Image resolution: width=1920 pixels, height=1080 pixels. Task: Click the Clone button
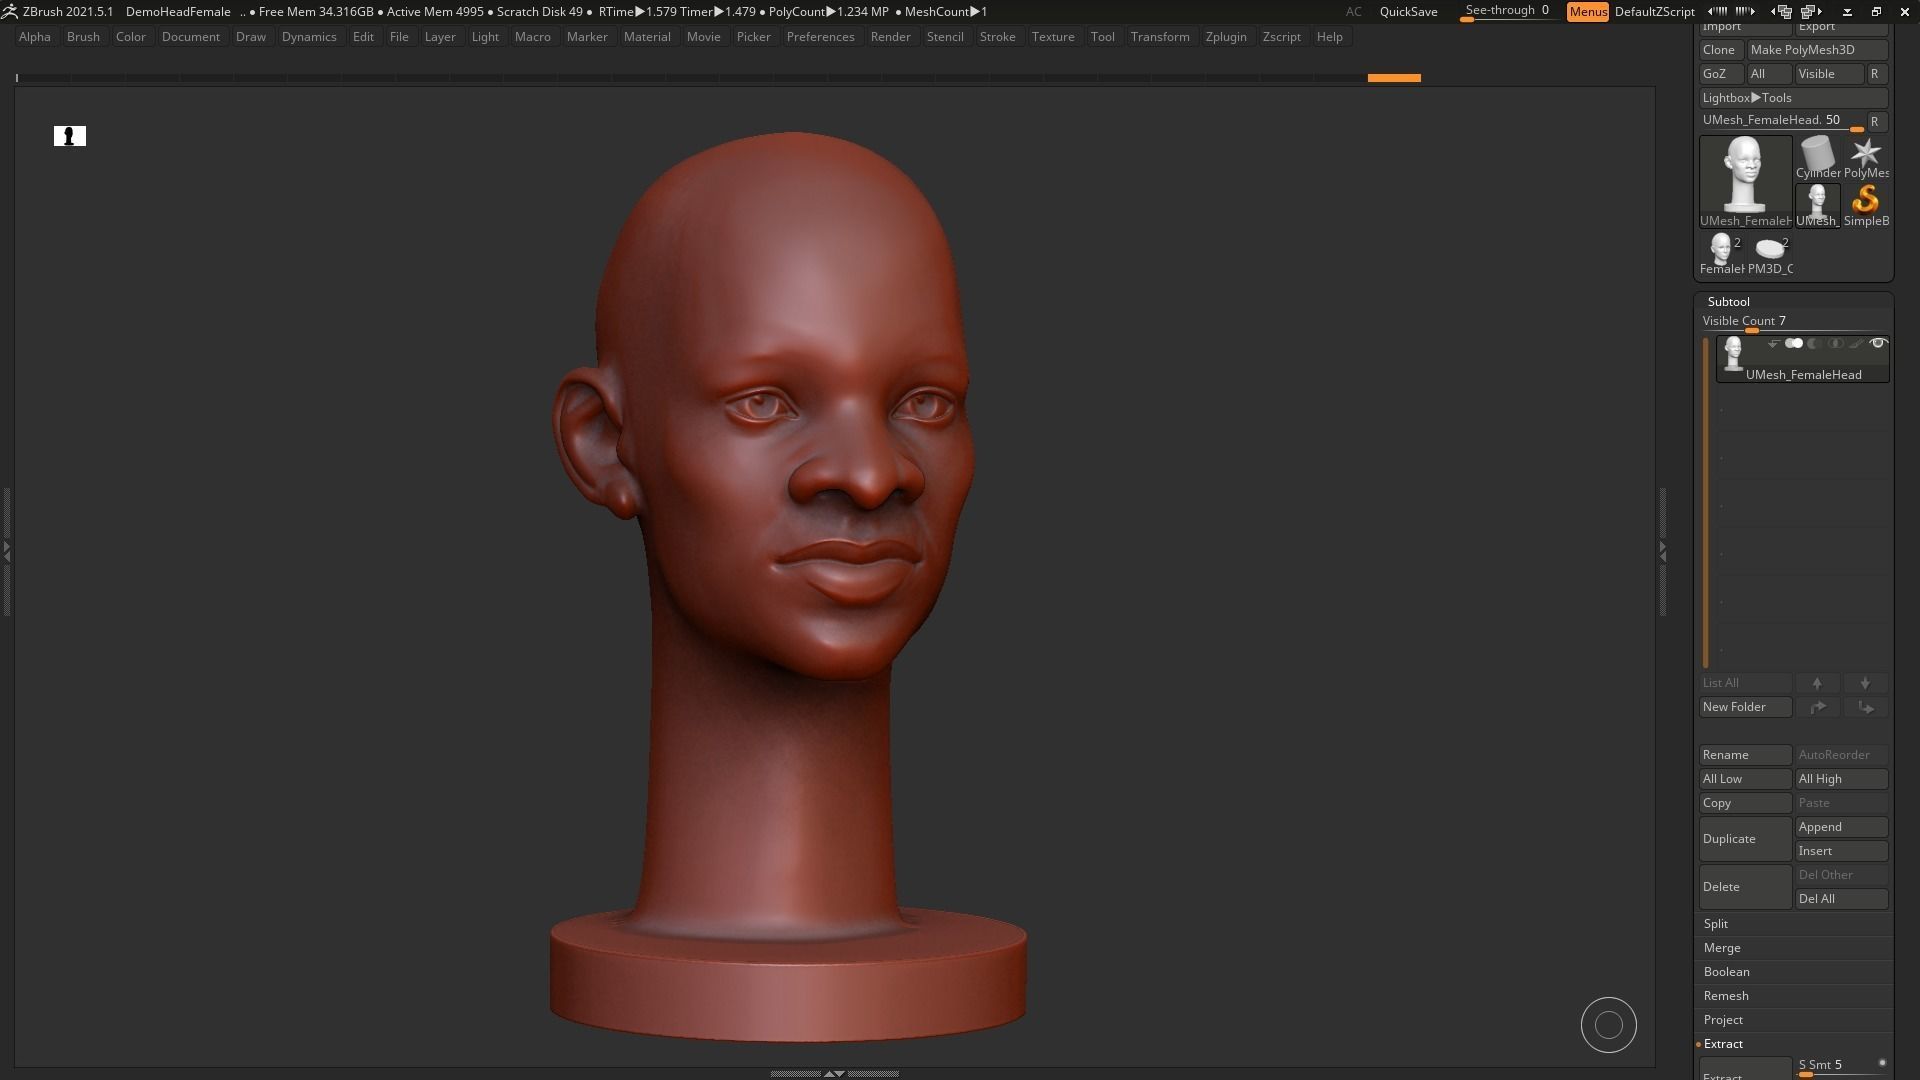pos(1720,50)
